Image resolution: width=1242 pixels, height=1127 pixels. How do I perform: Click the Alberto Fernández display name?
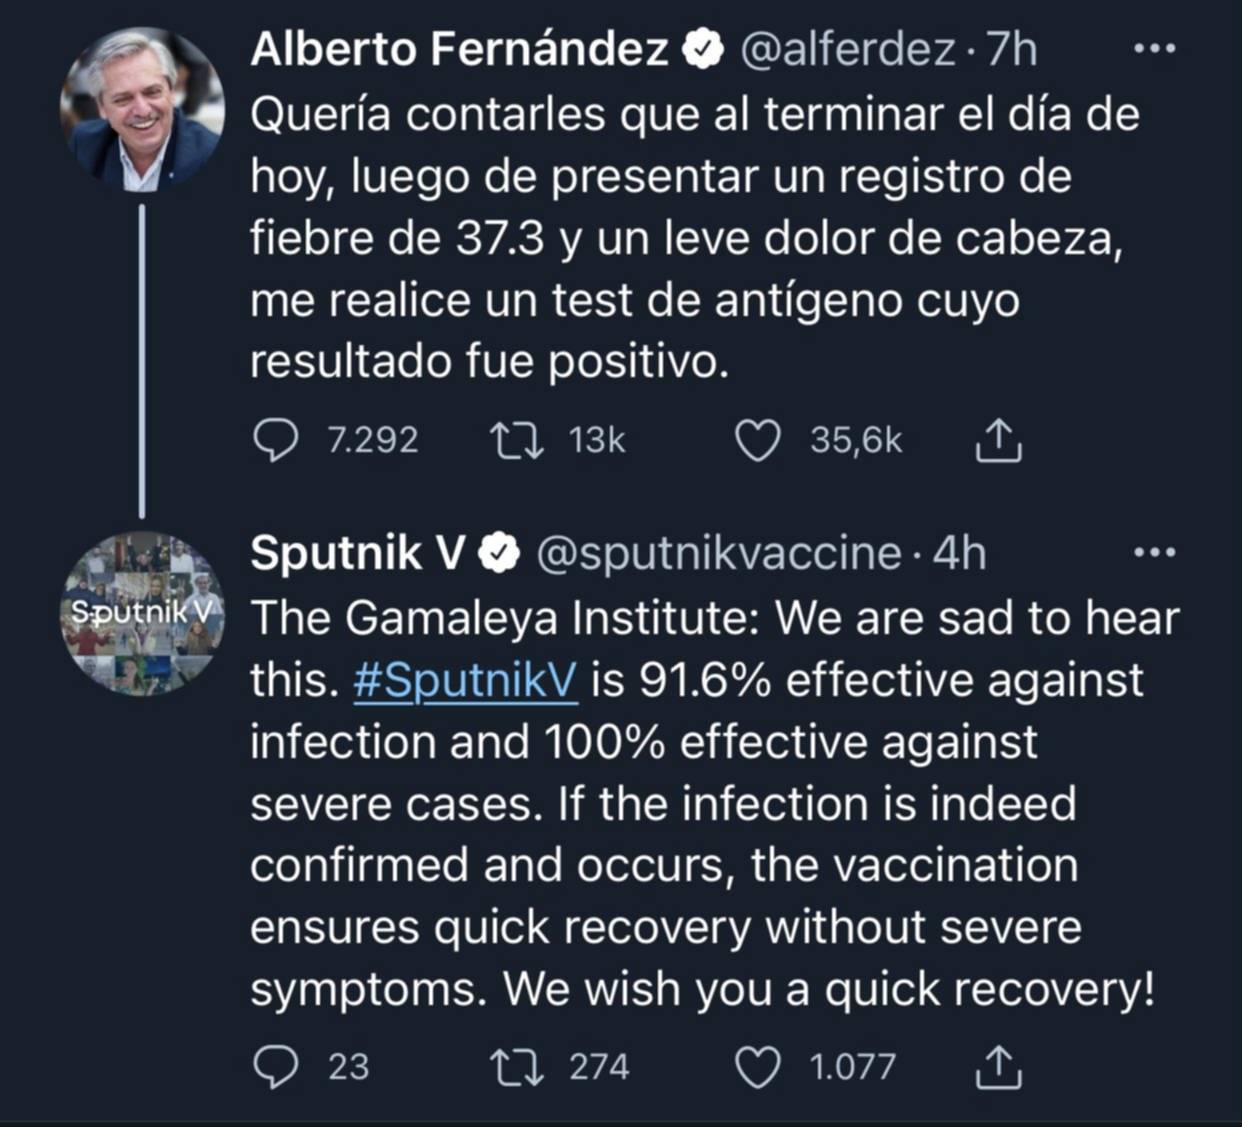pos(459,49)
